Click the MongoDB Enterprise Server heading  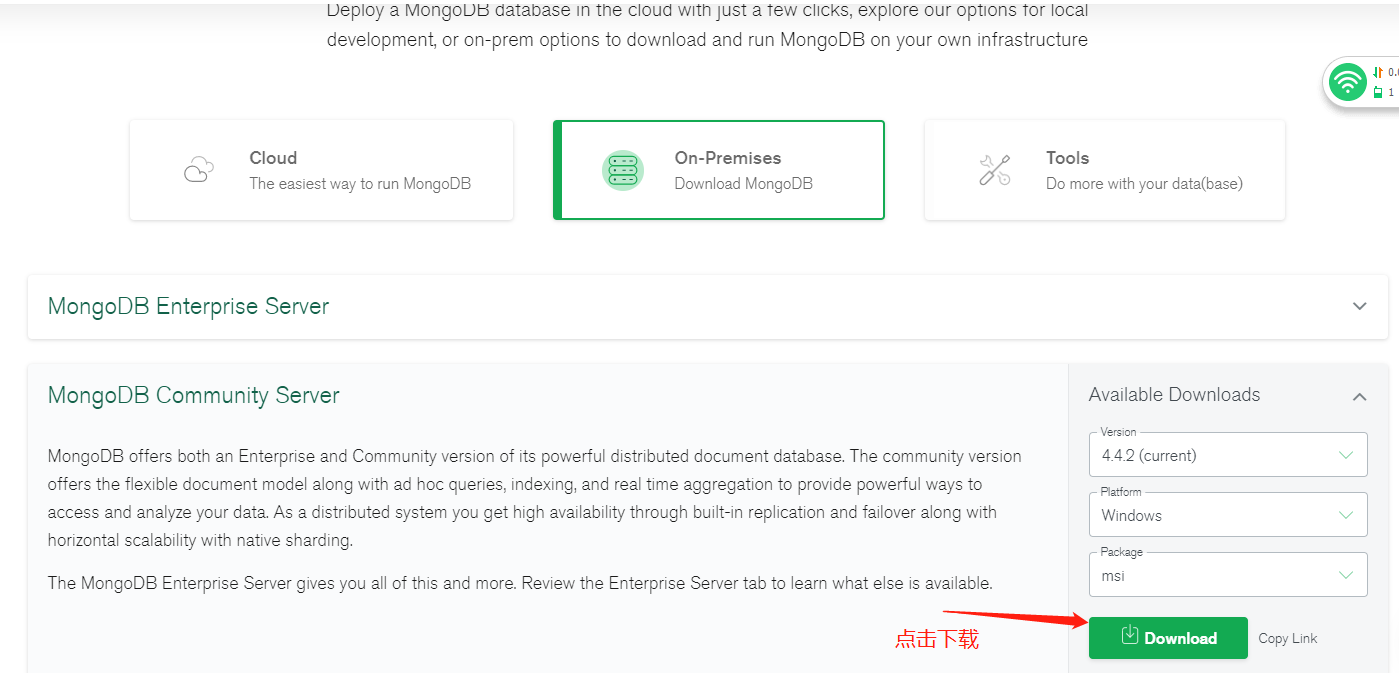[x=188, y=306]
